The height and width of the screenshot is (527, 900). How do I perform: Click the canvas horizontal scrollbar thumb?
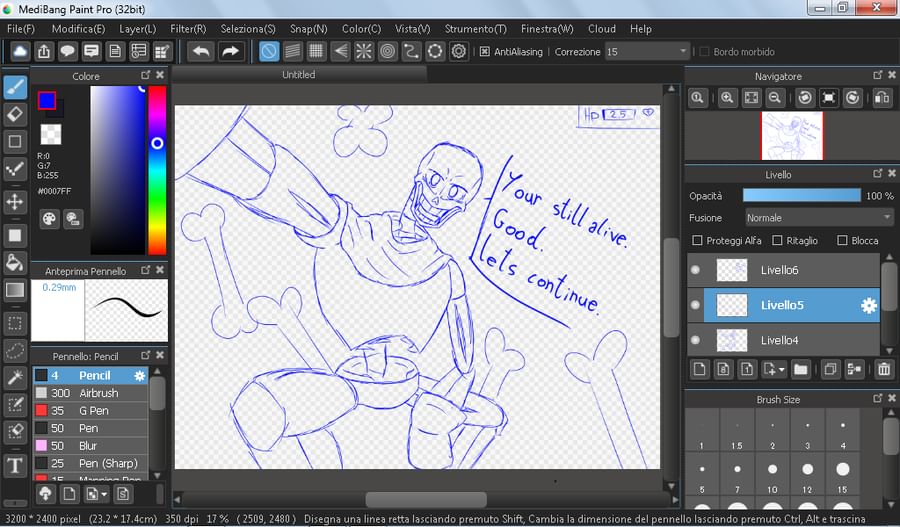coord(426,499)
